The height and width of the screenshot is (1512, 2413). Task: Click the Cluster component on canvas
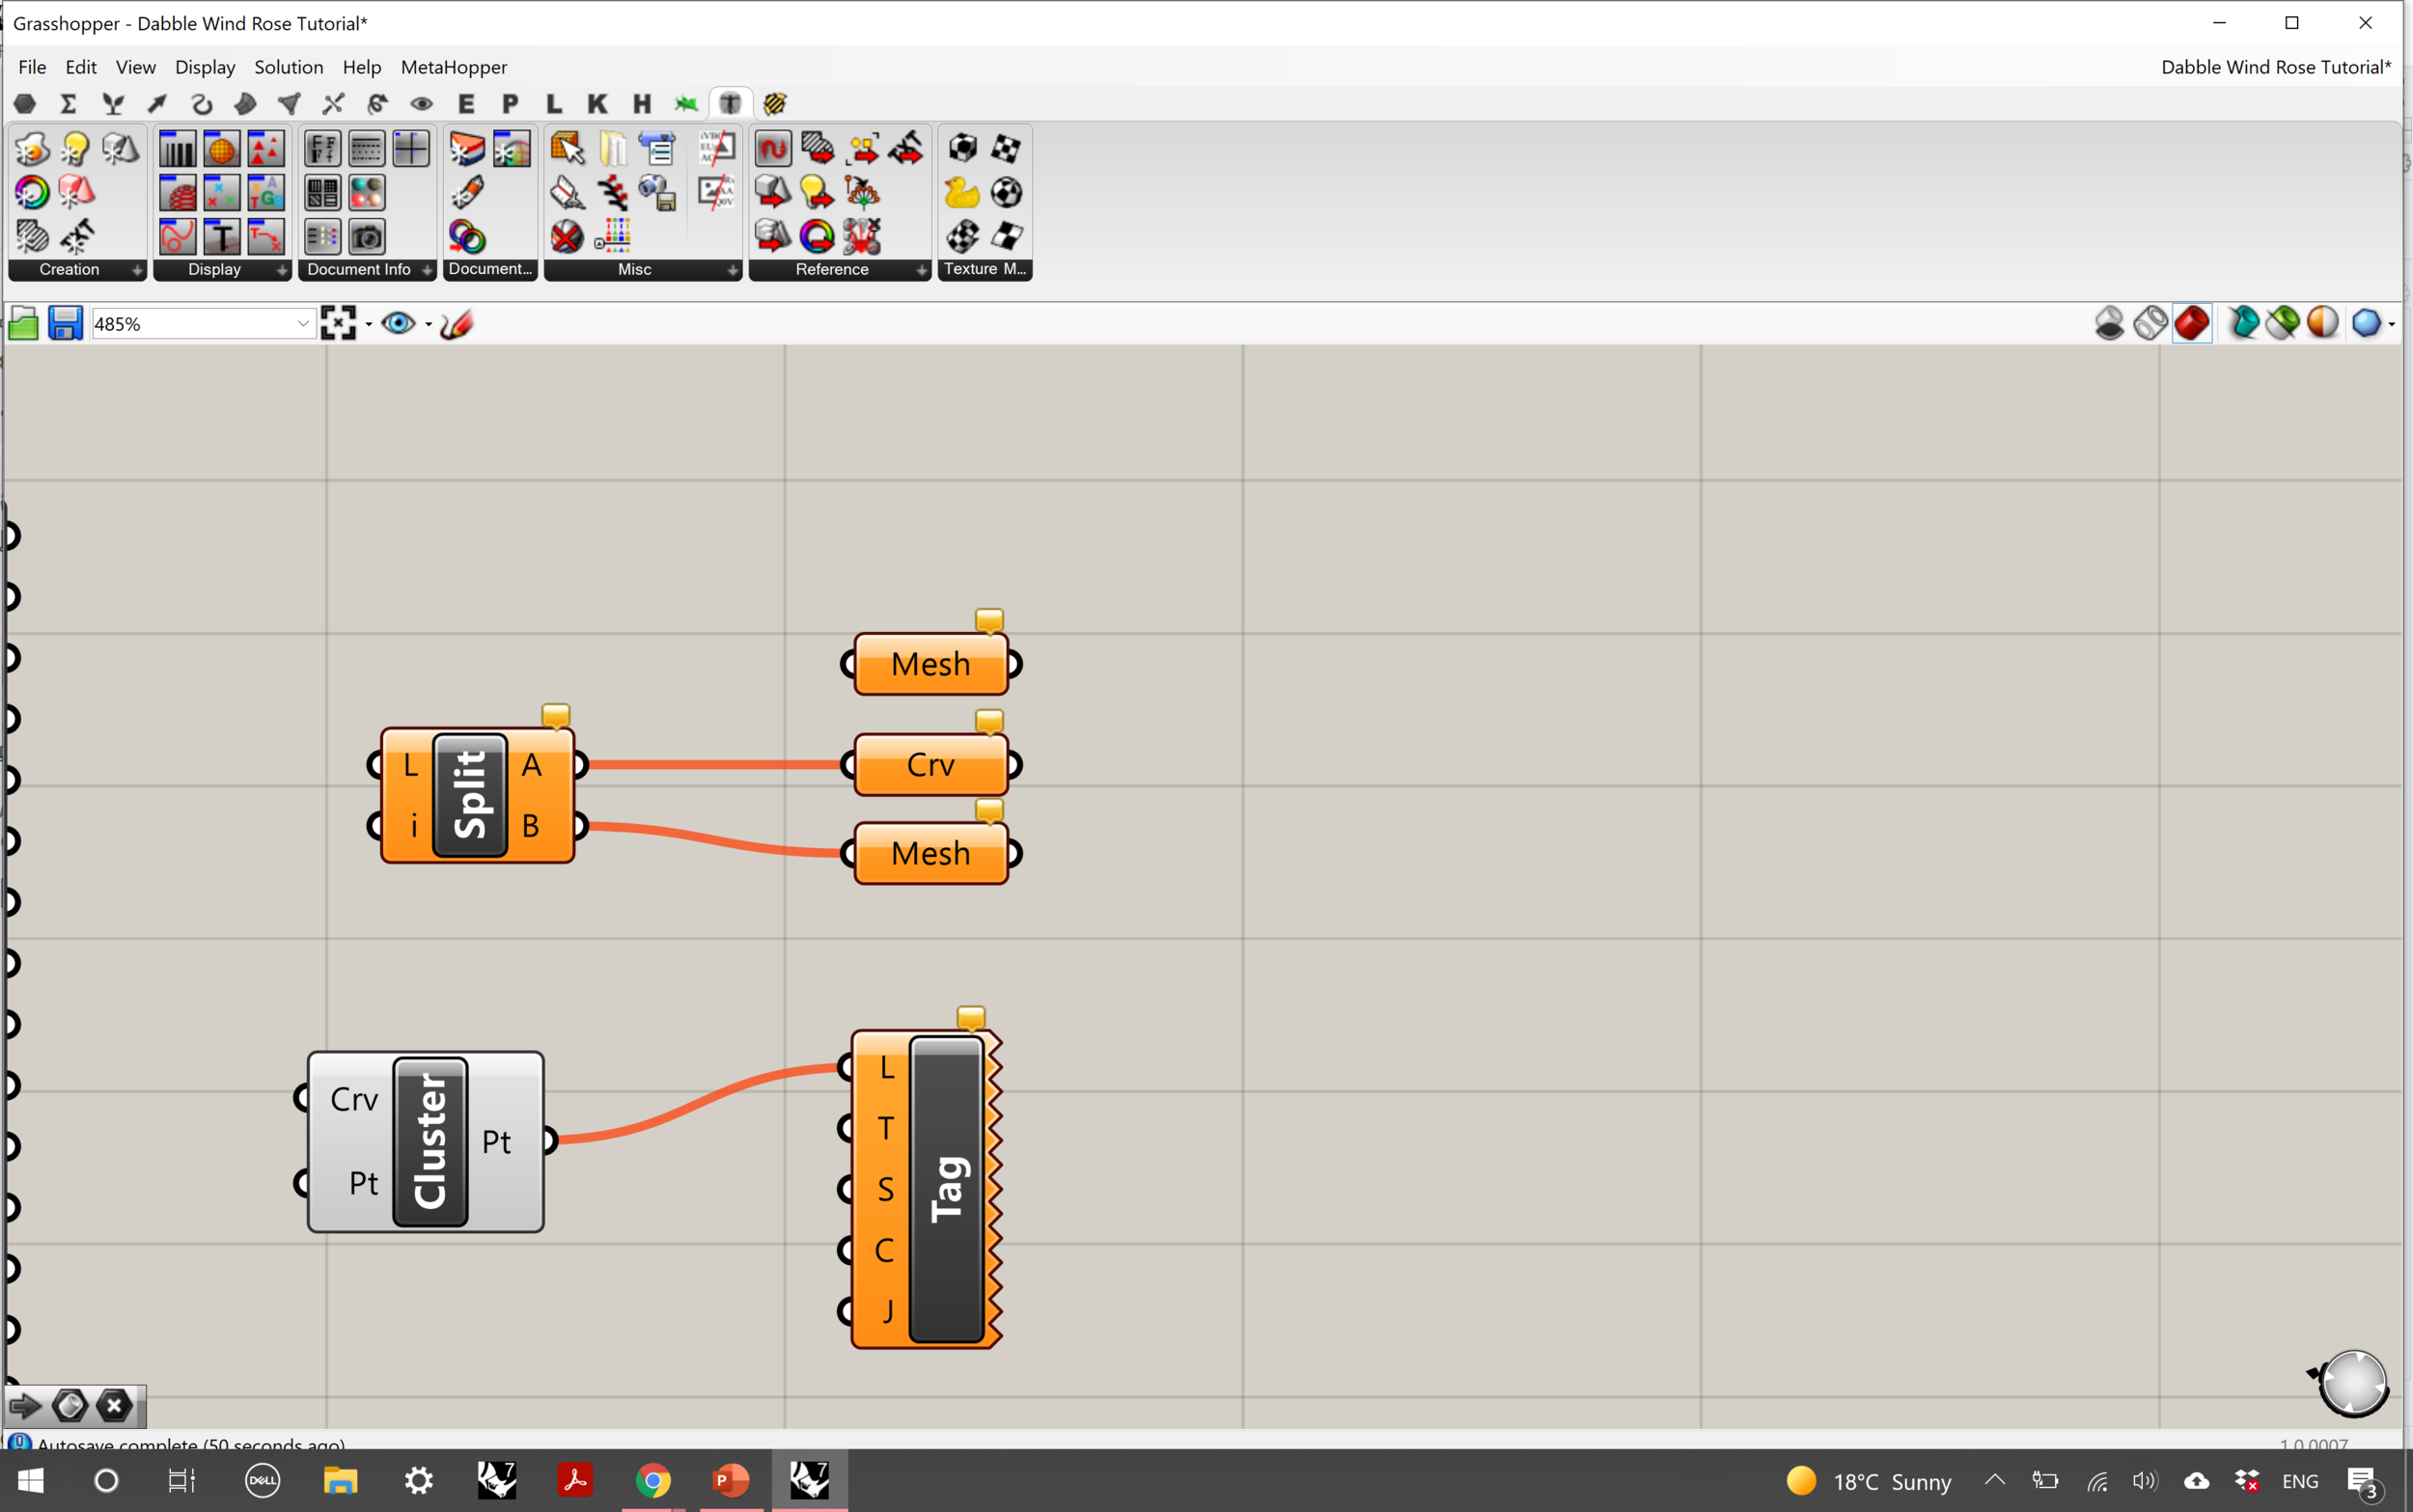[430, 1141]
